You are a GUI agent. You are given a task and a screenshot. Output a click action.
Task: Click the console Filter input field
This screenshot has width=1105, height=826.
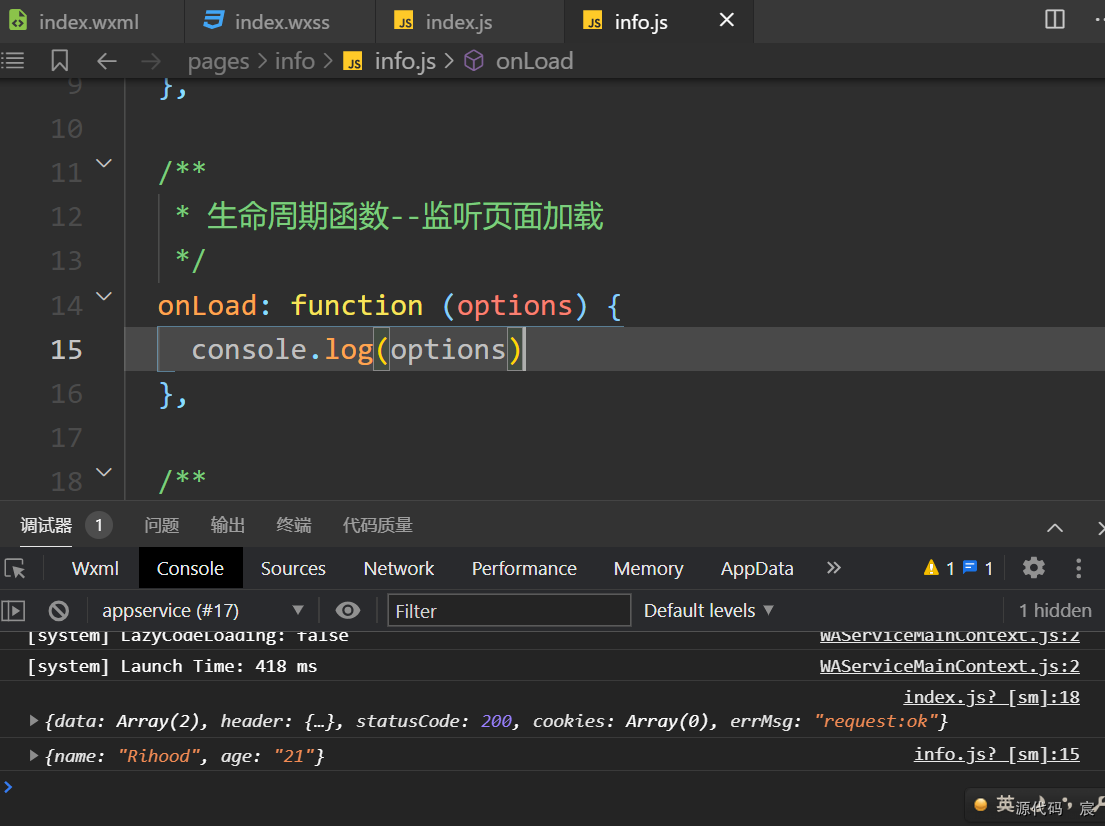[509, 610]
